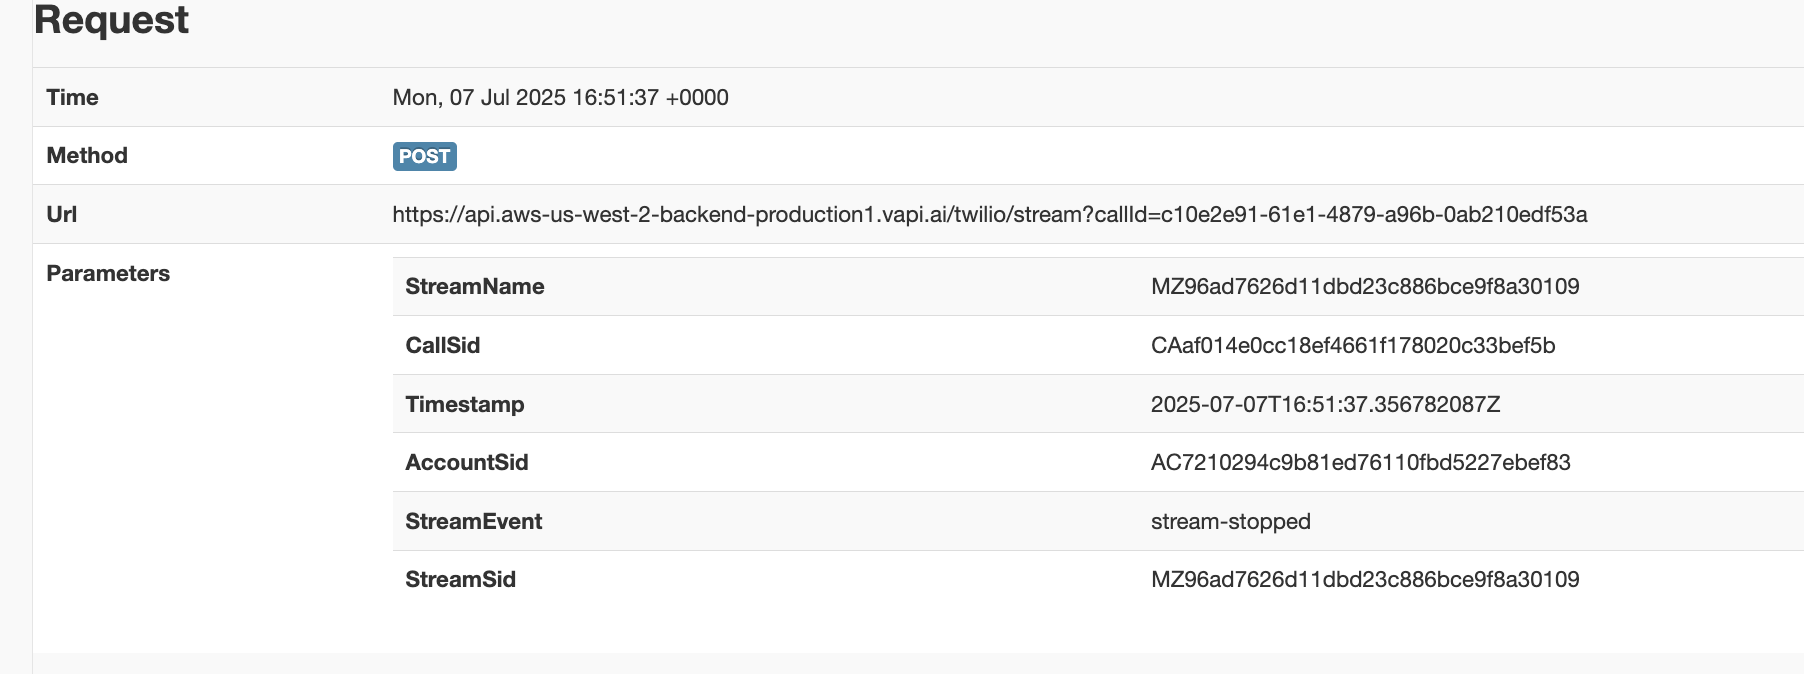Click the StreamSid value in last row
The width and height of the screenshot is (1804, 674).
1364,579
